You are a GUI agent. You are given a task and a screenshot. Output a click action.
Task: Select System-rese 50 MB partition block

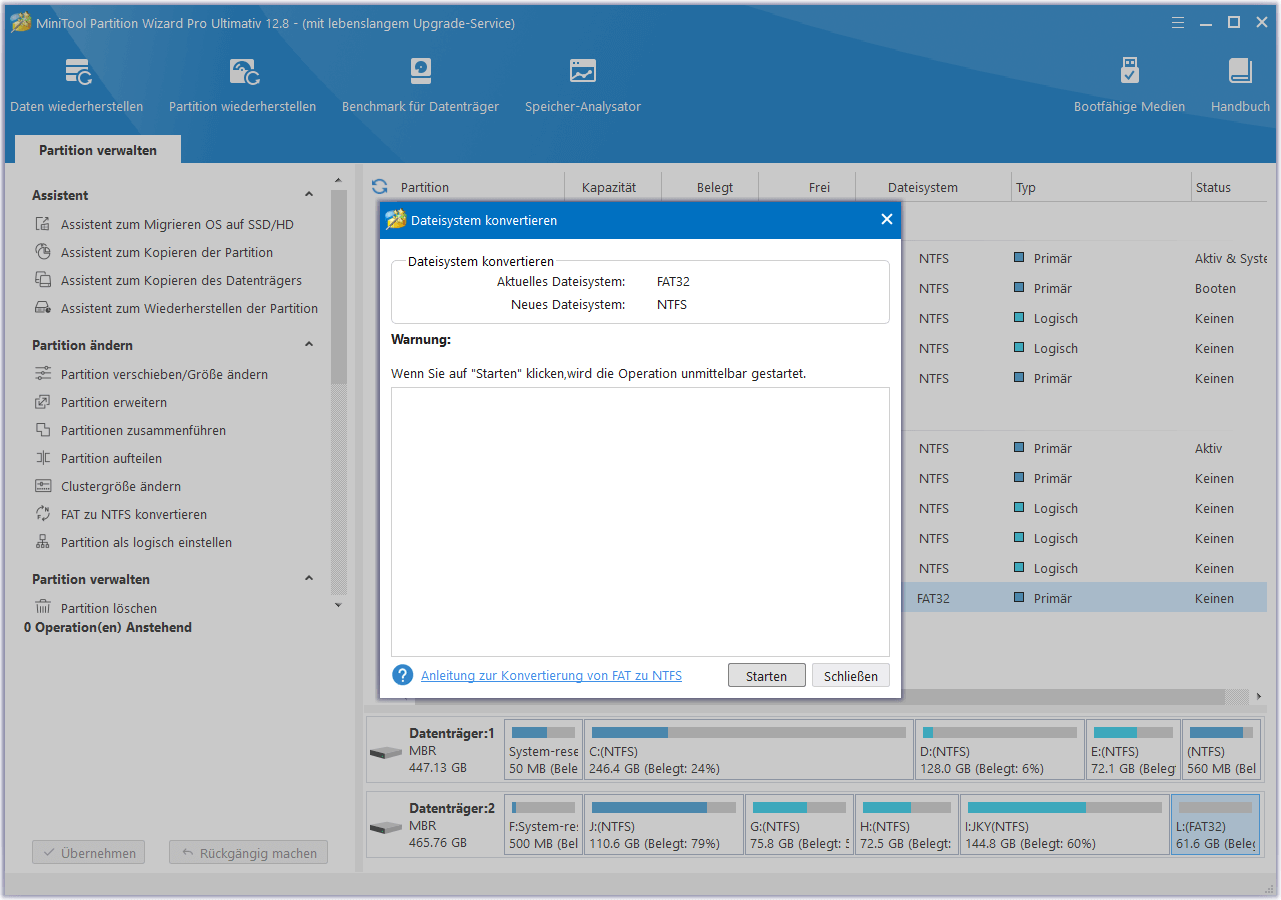pyautogui.click(x=543, y=750)
